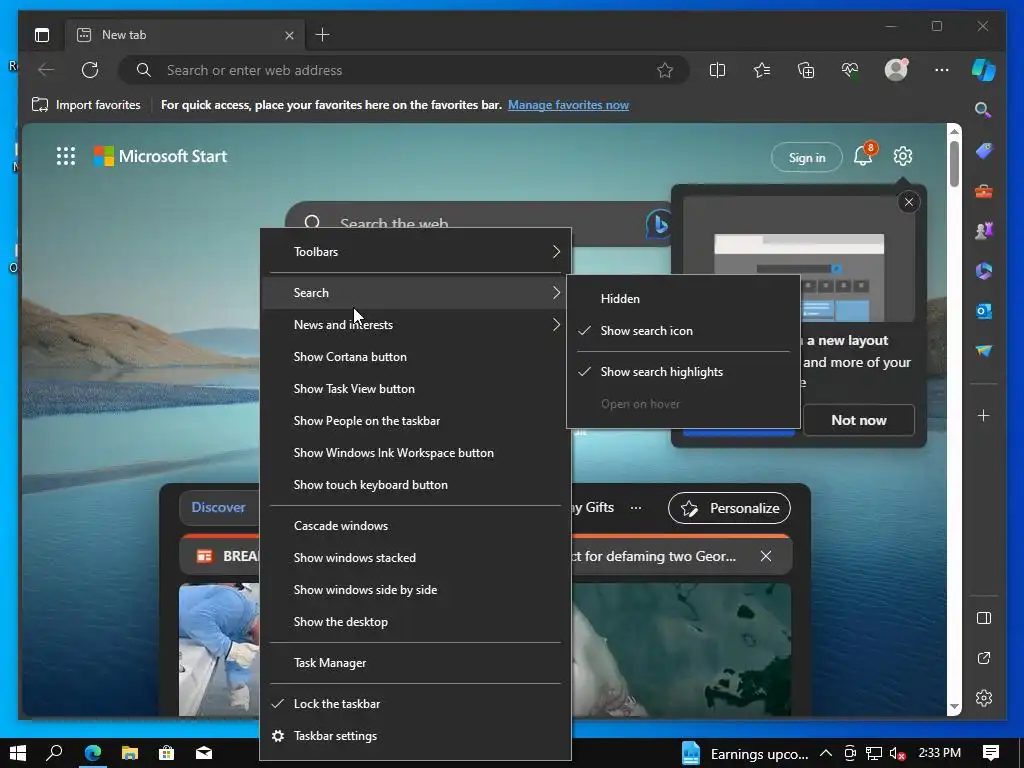
Task: Toggle Lock the taskbar
Action: 415,703
